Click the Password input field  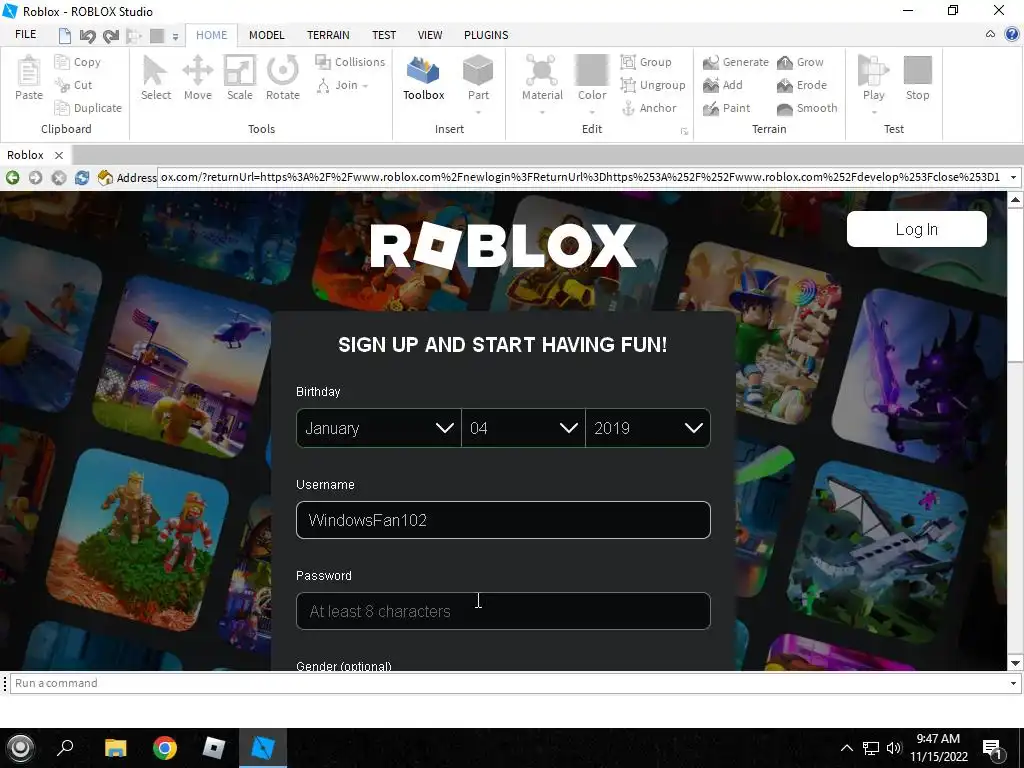coord(503,611)
